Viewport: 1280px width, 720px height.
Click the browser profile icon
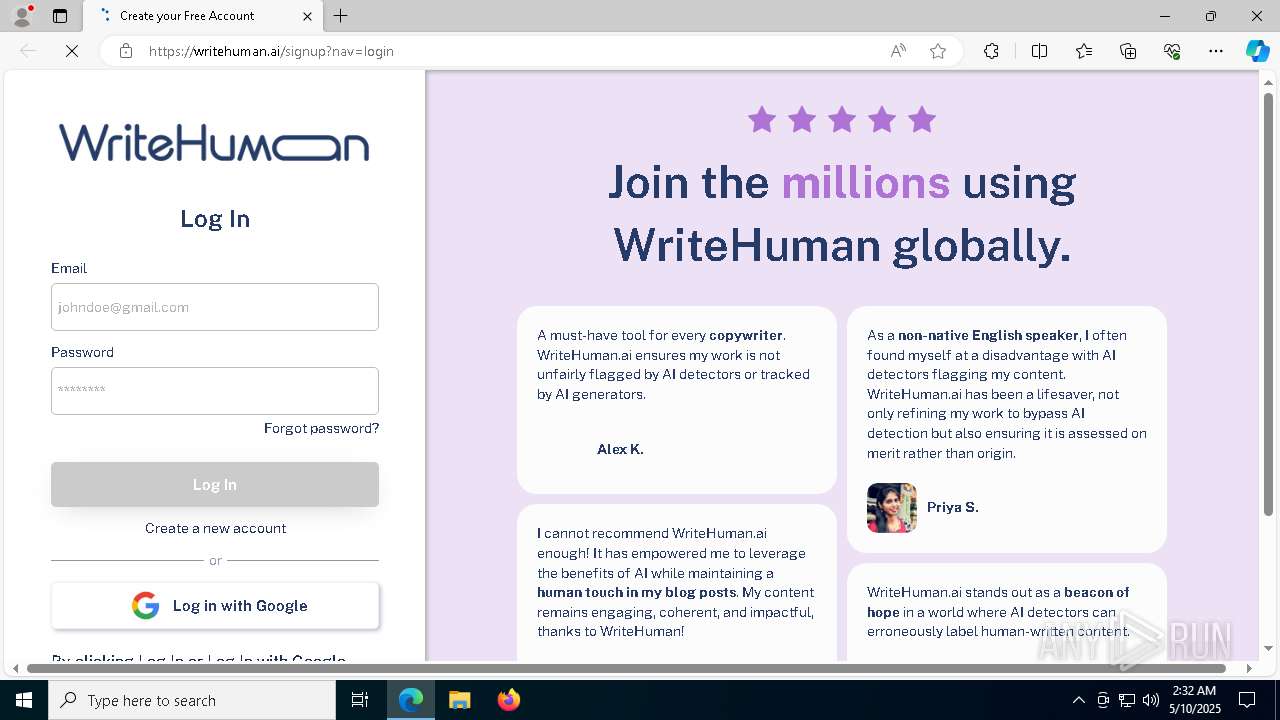[x=22, y=16]
